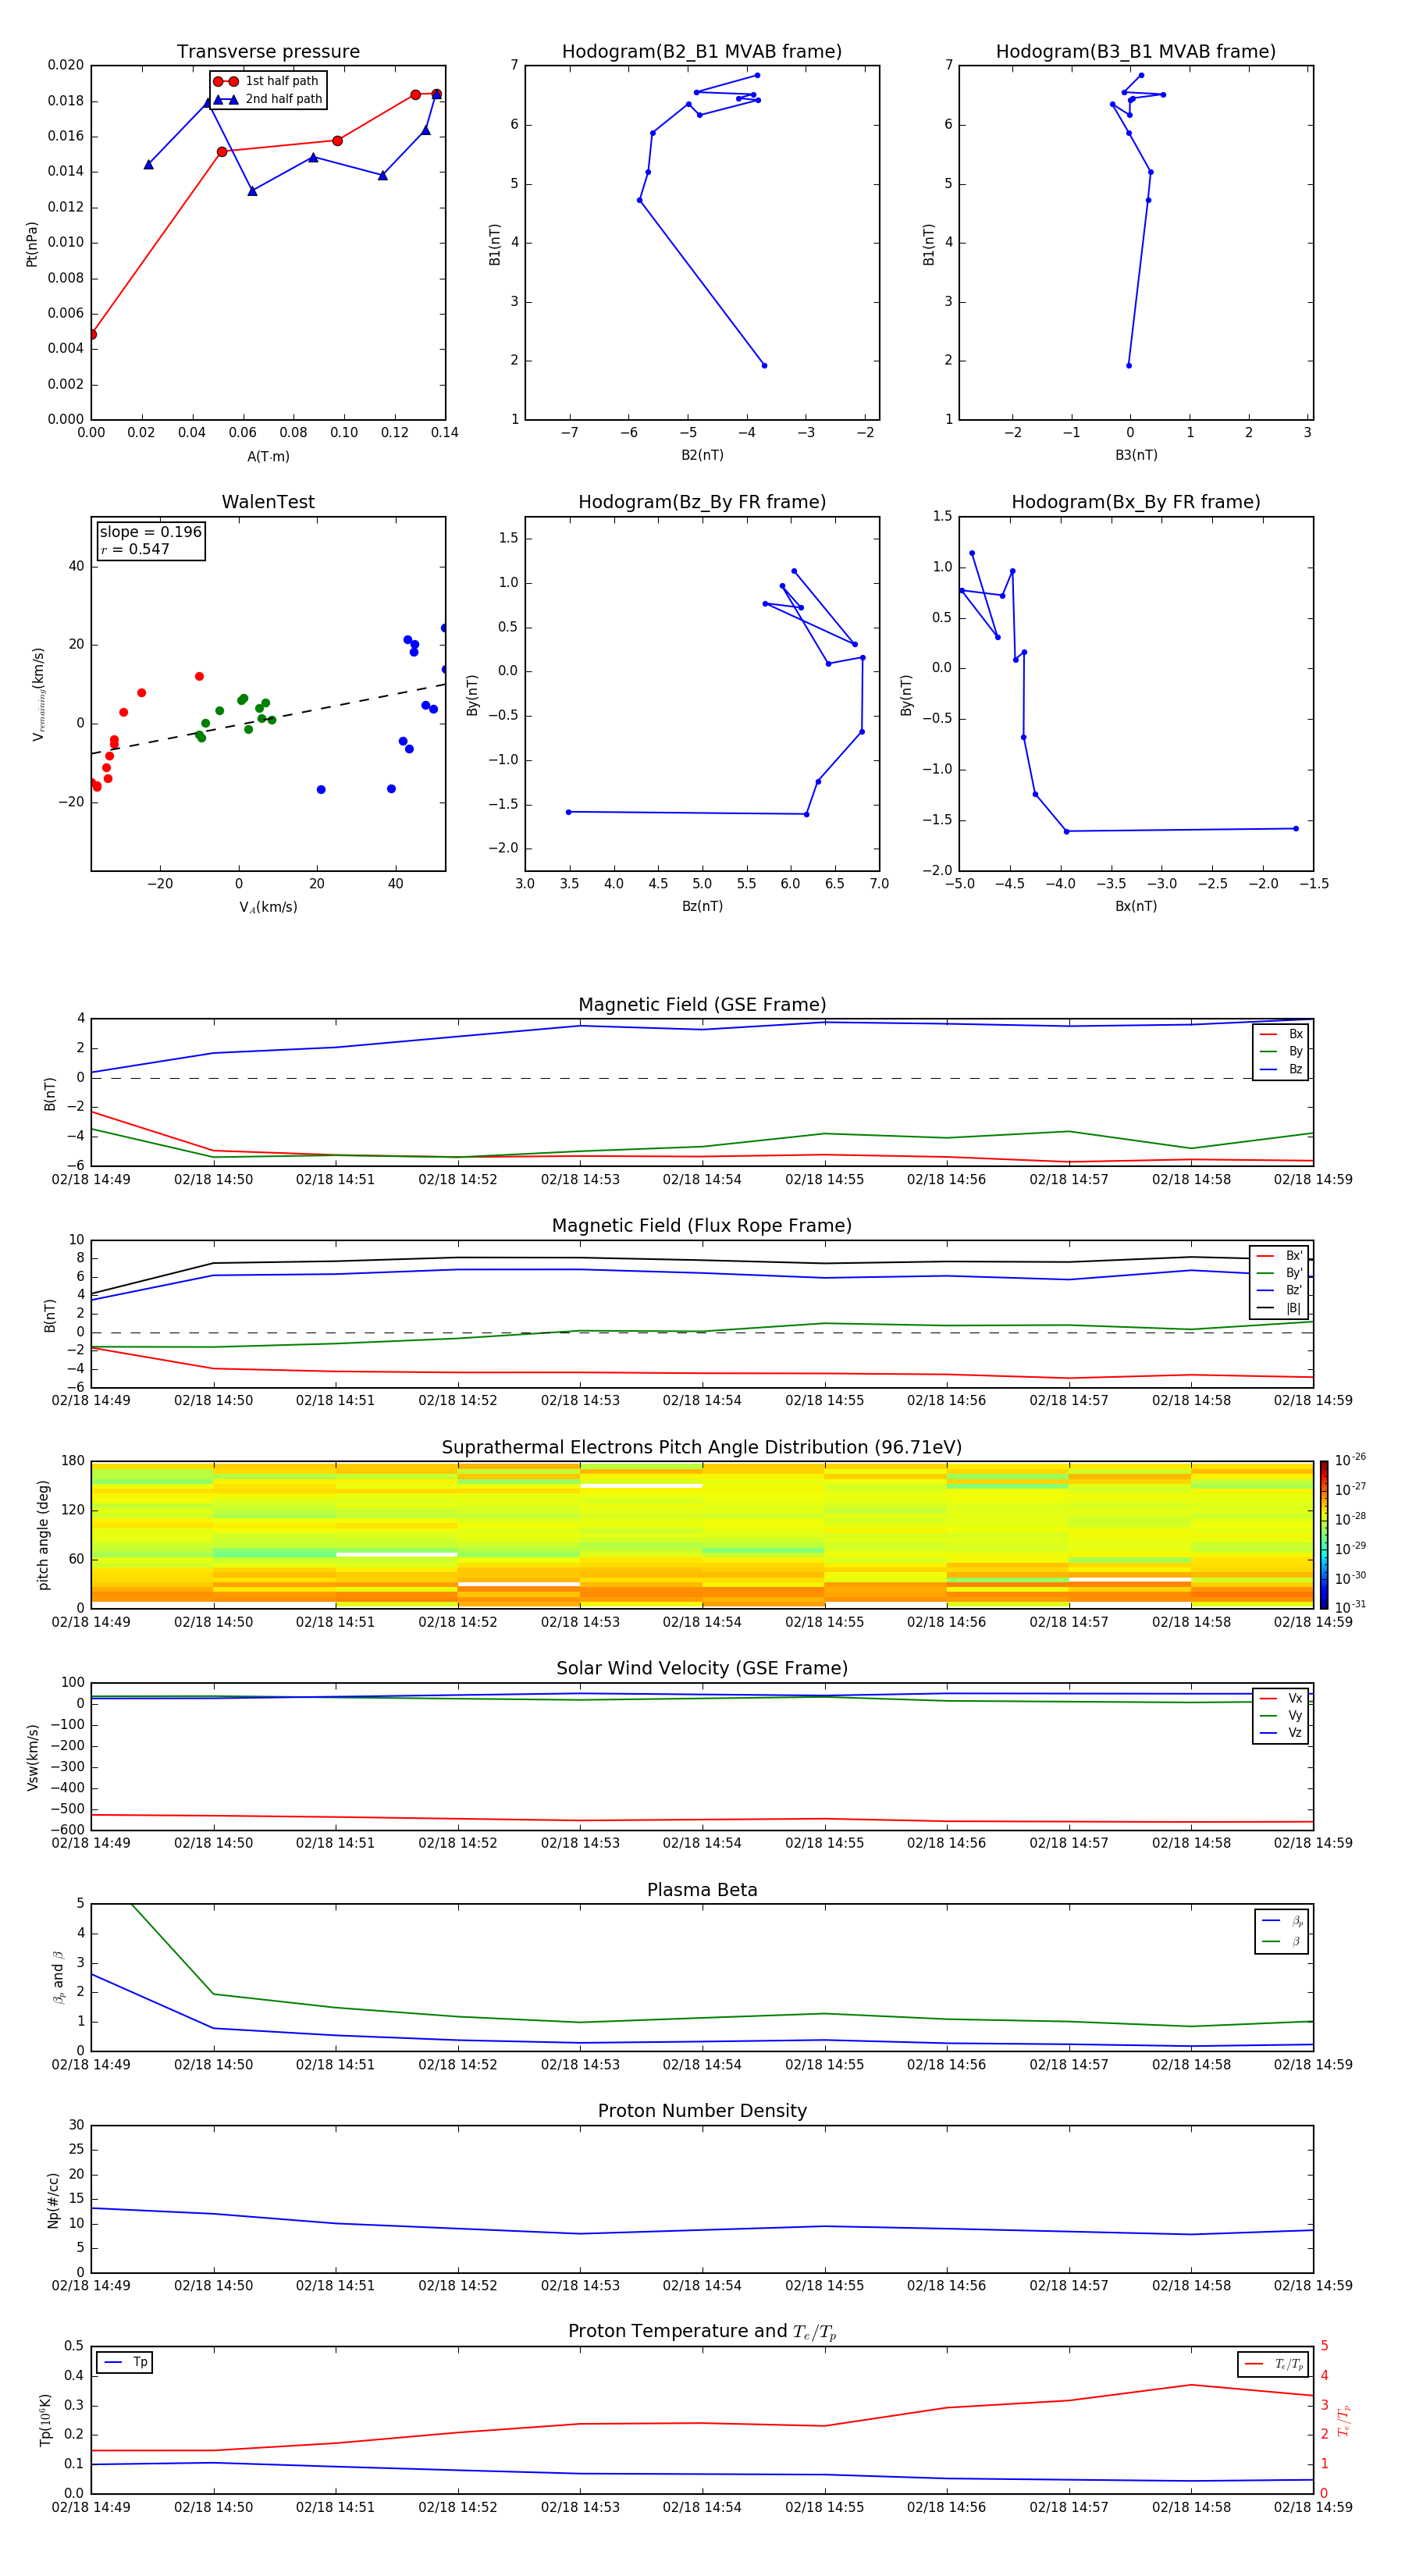The image size is (1405, 2576).
Task: Select 'Bx' in the GSE Frame legend
Action: point(1281,1034)
